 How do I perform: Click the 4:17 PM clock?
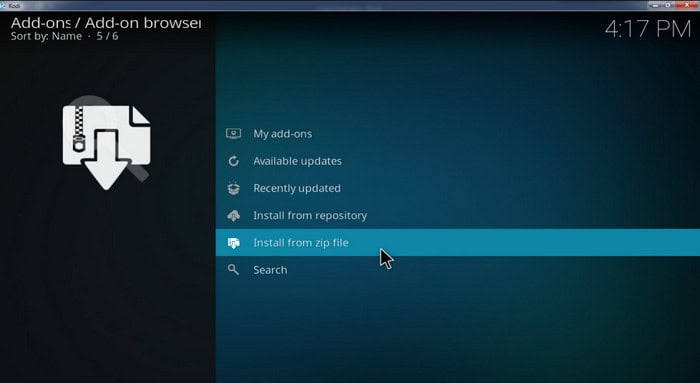click(x=648, y=29)
